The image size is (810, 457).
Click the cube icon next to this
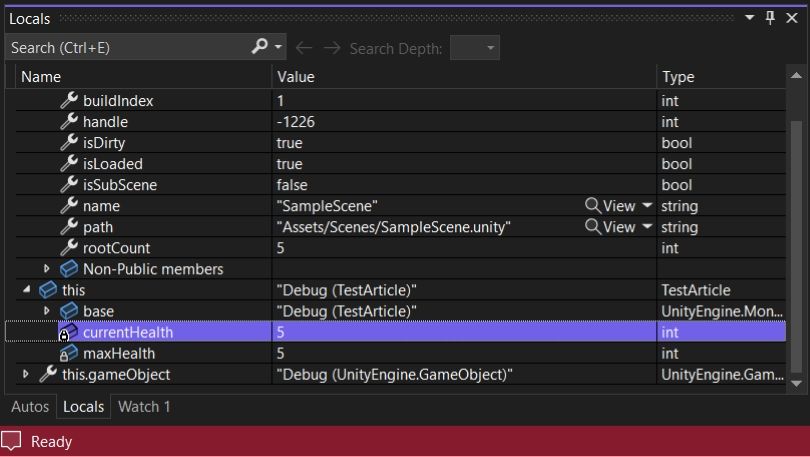click(48, 290)
